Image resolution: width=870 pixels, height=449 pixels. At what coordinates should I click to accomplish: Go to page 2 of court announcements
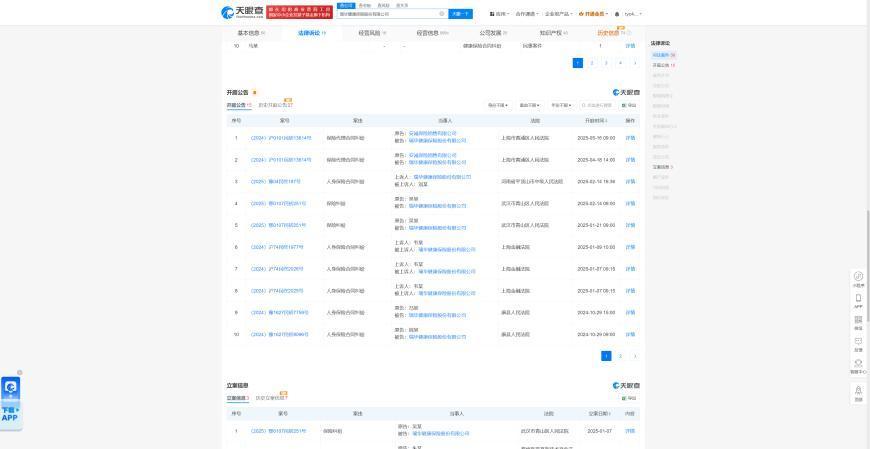pyautogui.click(x=620, y=356)
